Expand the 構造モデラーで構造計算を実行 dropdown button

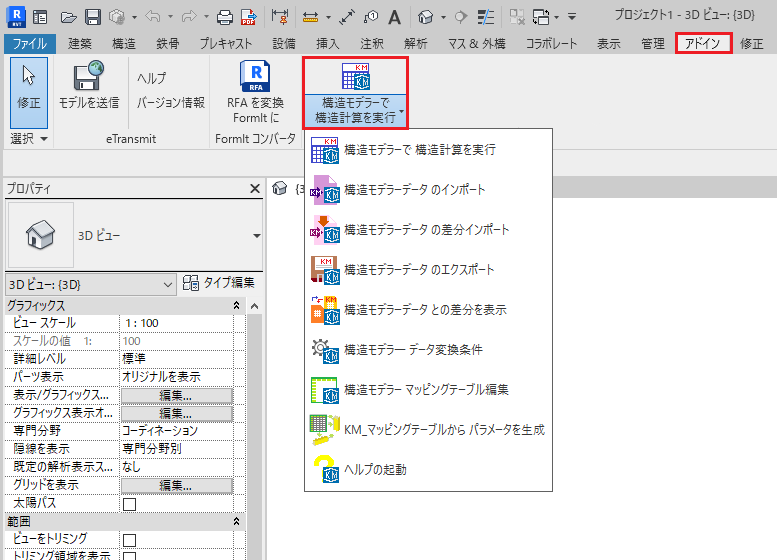click(401, 112)
